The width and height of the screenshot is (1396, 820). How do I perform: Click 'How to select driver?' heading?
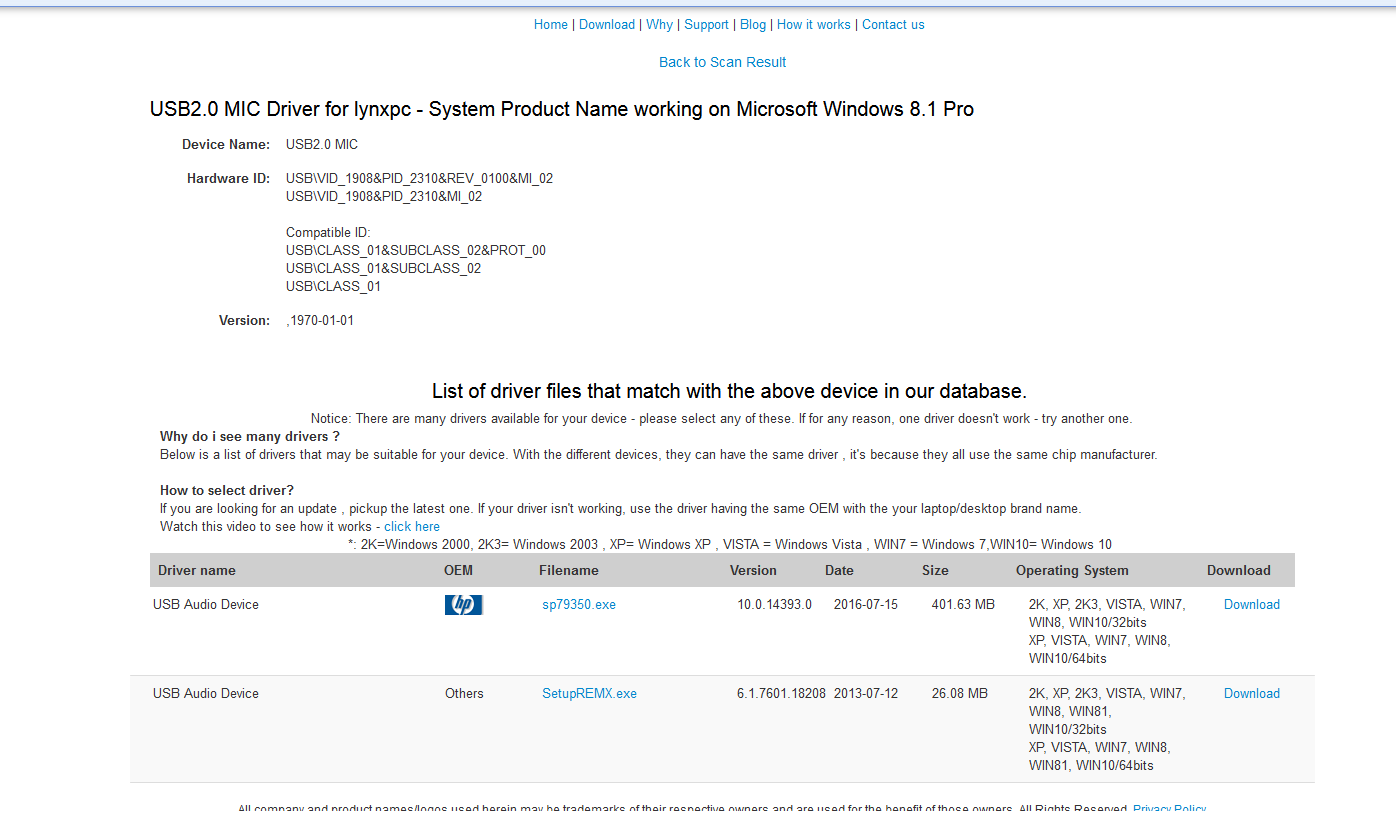(227, 491)
